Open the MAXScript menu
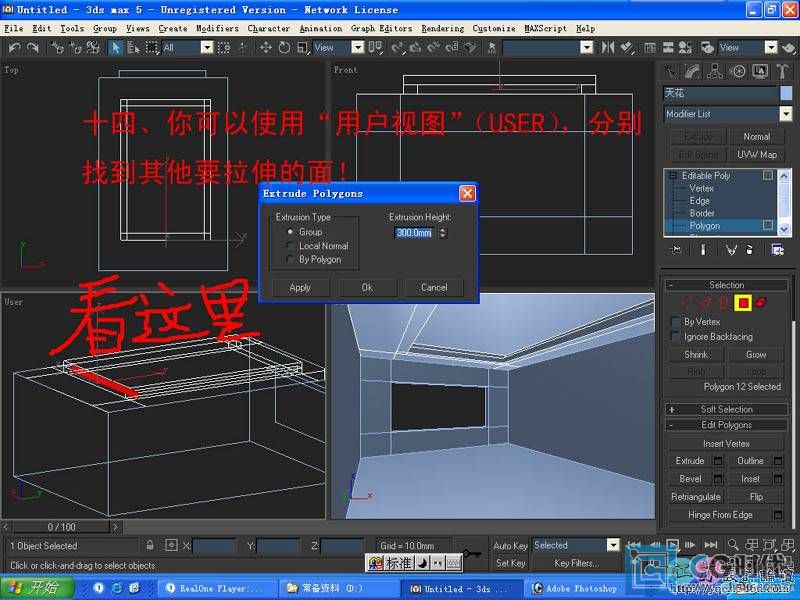The height and width of the screenshot is (600, 800). (x=545, y=29)
